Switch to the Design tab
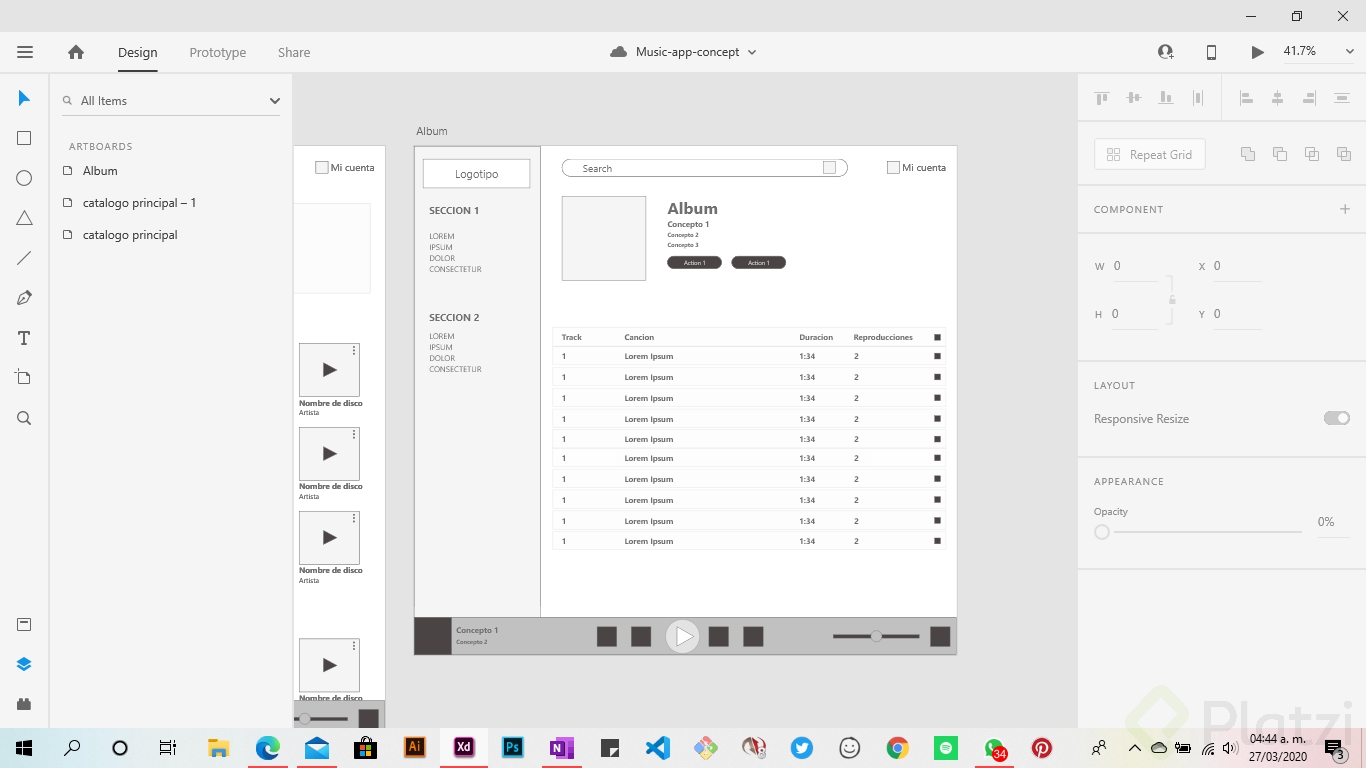This screenshot has width=1366, height=768. pos(138,52)
